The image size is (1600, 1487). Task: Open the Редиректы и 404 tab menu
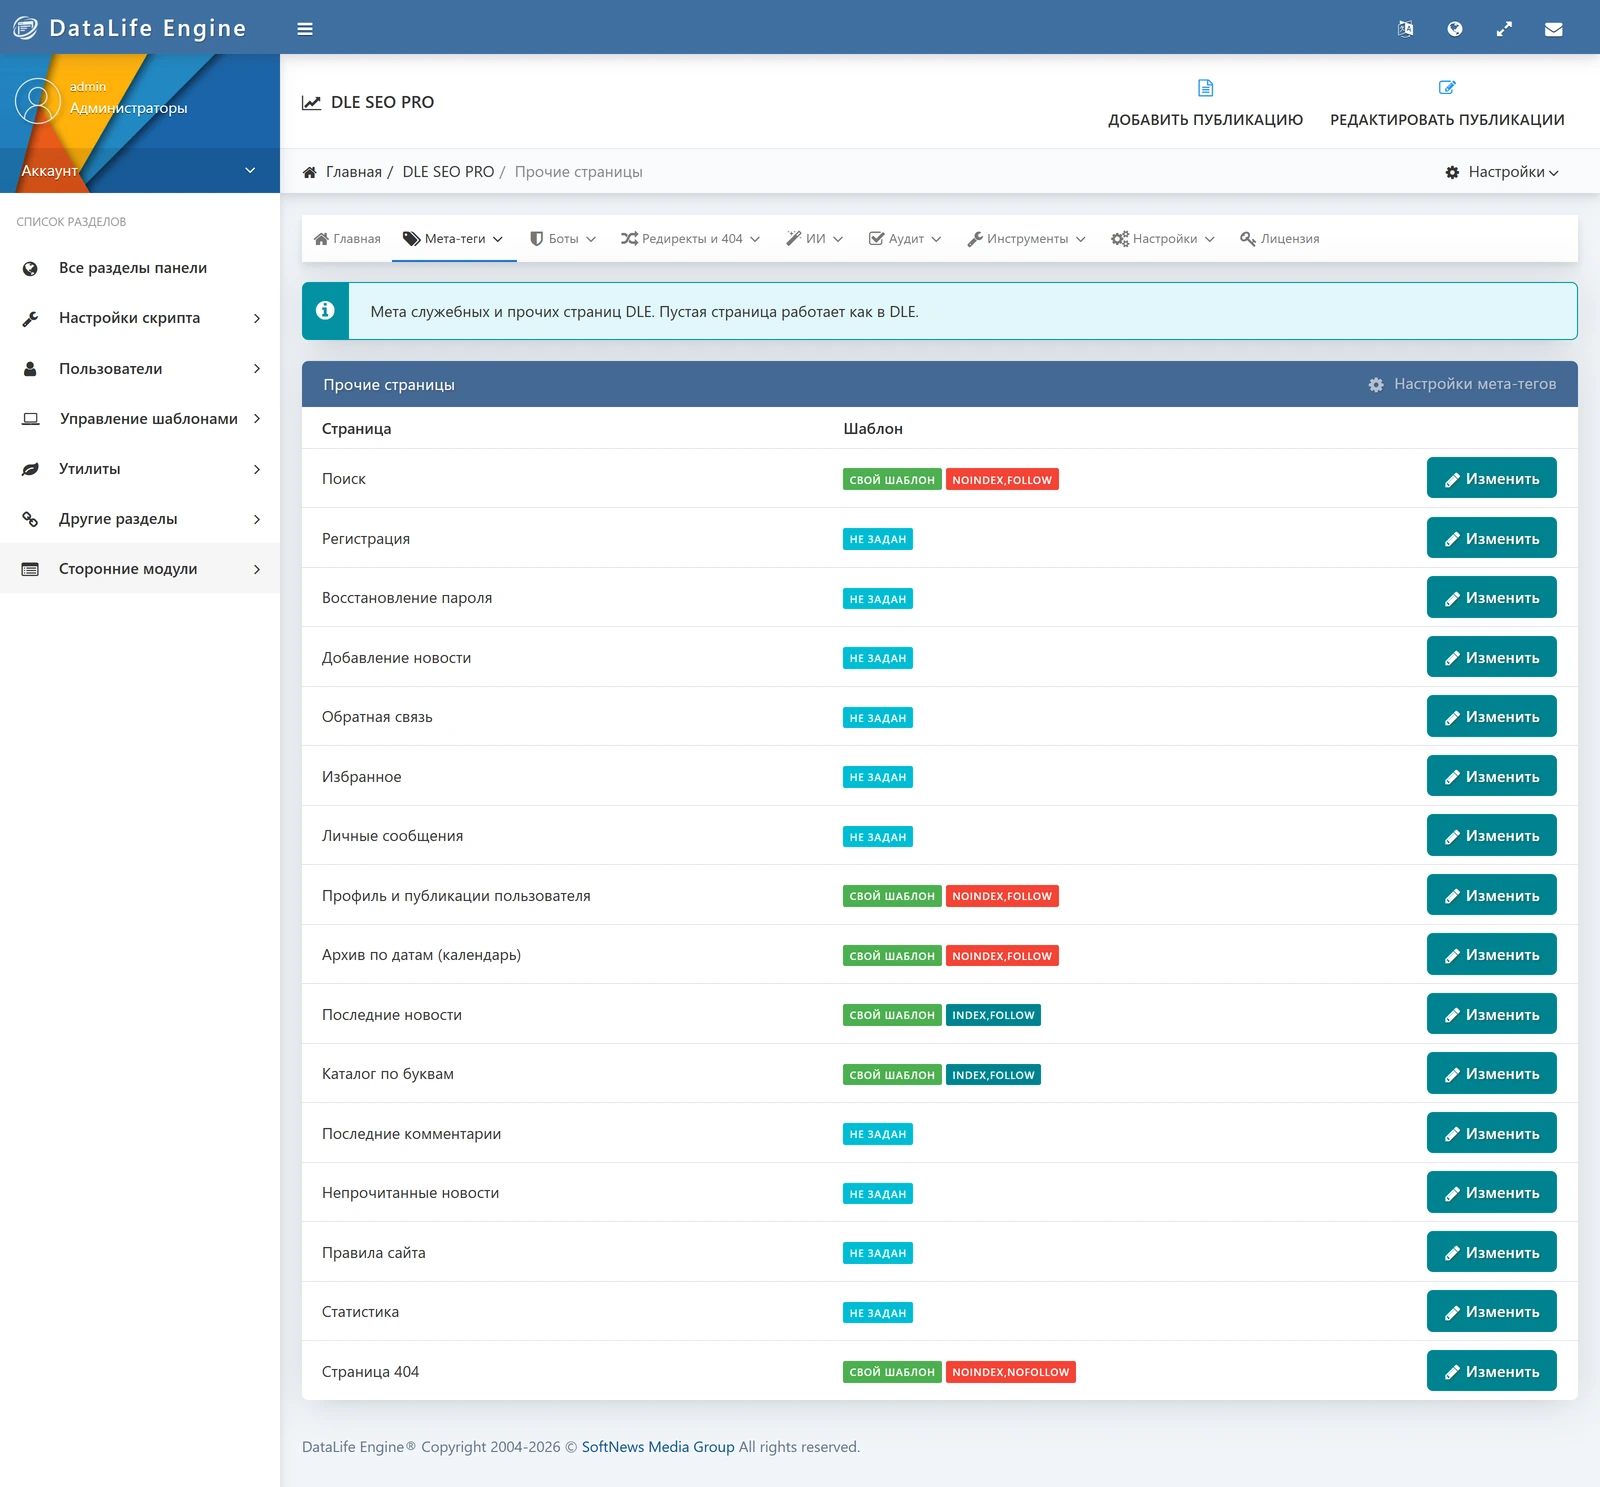(x=690, y=239)
